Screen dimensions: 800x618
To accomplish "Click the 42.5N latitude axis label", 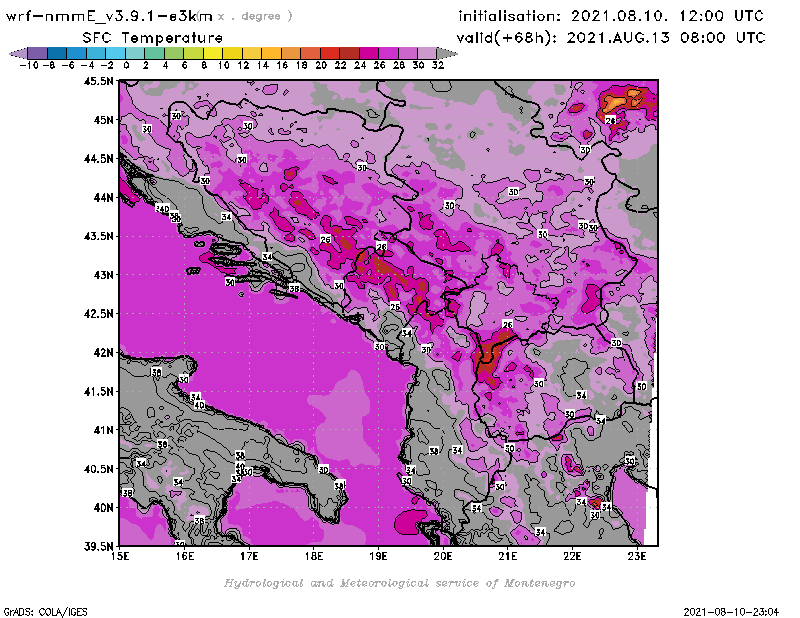I will (99, 314).
